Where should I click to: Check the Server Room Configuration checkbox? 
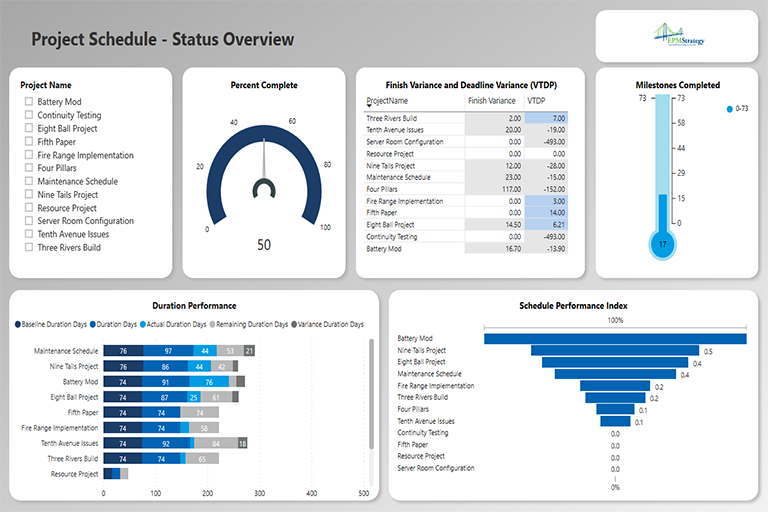point(29,220)
